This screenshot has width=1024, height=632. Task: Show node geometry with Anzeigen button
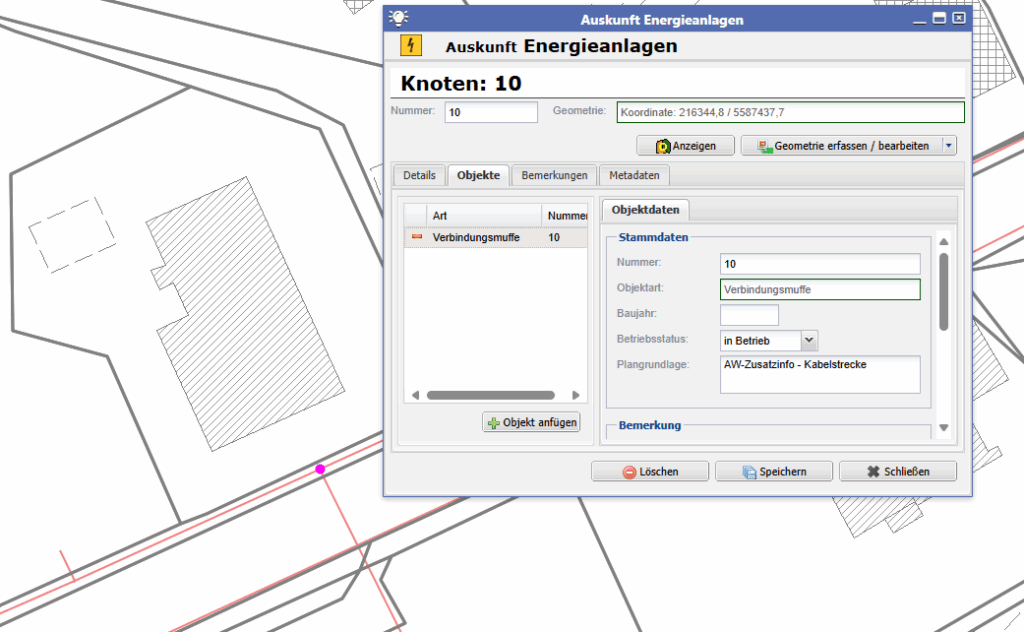click(686, 146)
